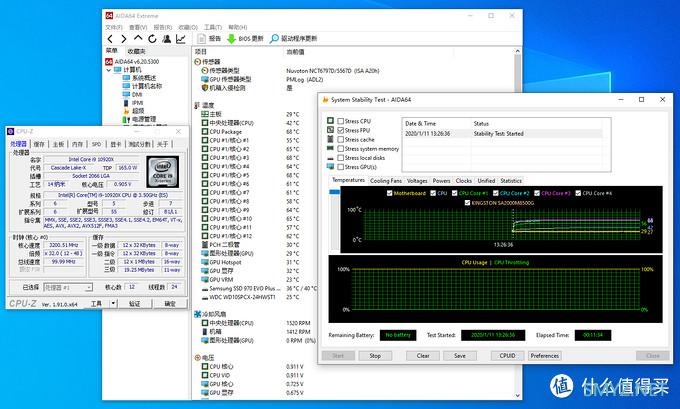Toggle the CPU Core #3 graph checkbox

pyautogui.click(x=537, y=193)
